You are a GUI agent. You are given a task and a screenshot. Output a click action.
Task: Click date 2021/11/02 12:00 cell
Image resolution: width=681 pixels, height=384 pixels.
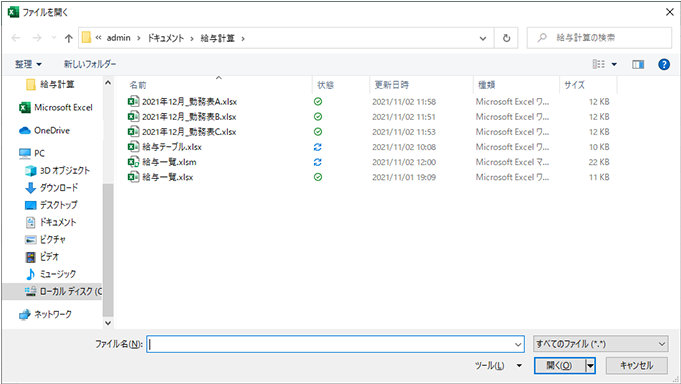pyautogui.click(x=404, y=162)
